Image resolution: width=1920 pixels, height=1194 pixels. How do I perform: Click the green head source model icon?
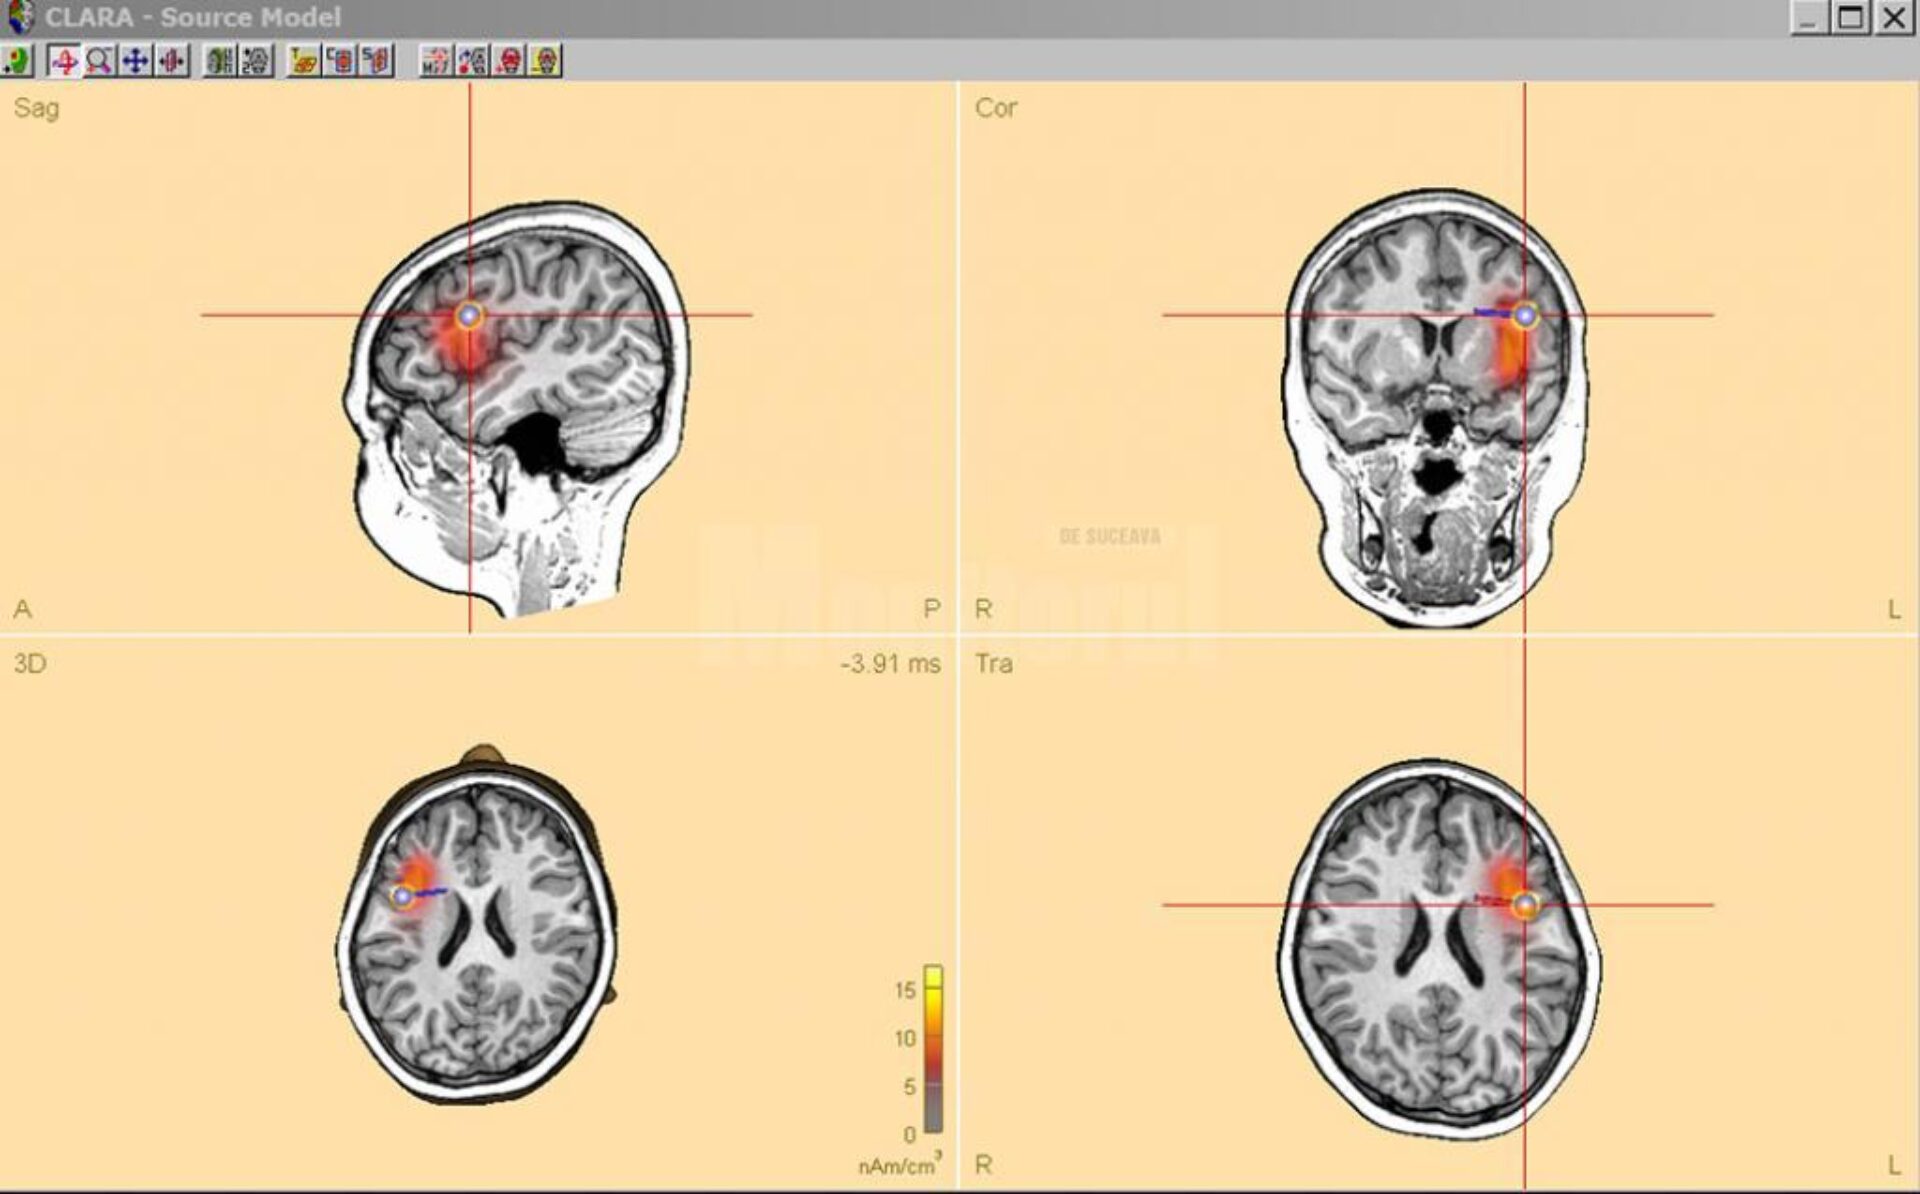point(17,61)
